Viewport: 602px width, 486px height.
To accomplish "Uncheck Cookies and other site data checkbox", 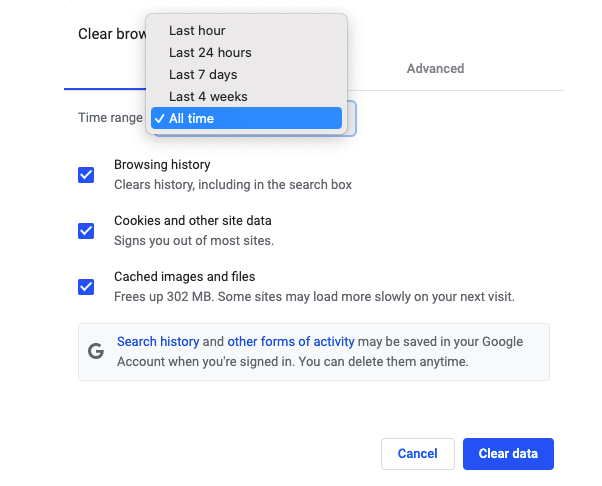I will [x=86, y=231].
